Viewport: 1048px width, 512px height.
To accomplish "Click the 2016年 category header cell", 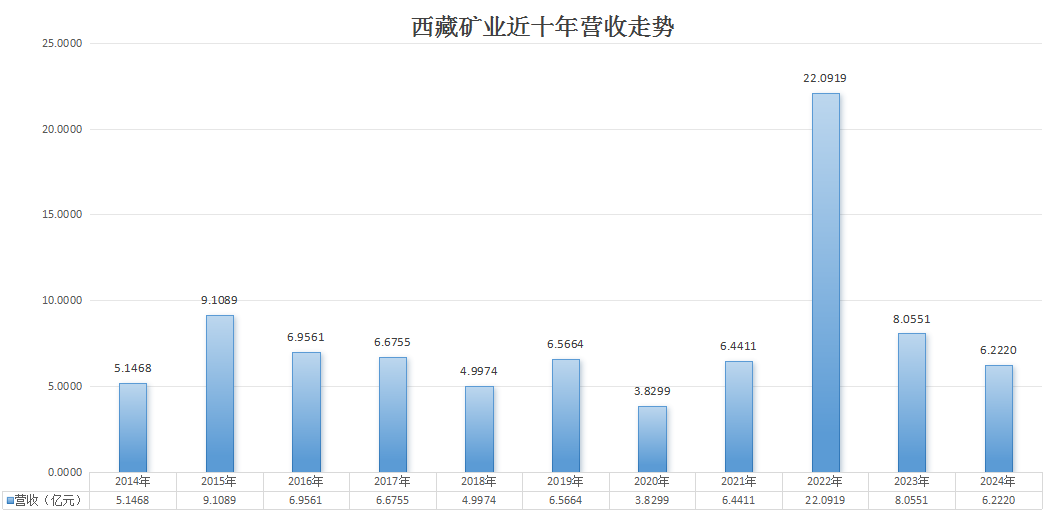I will coord(306,482).
